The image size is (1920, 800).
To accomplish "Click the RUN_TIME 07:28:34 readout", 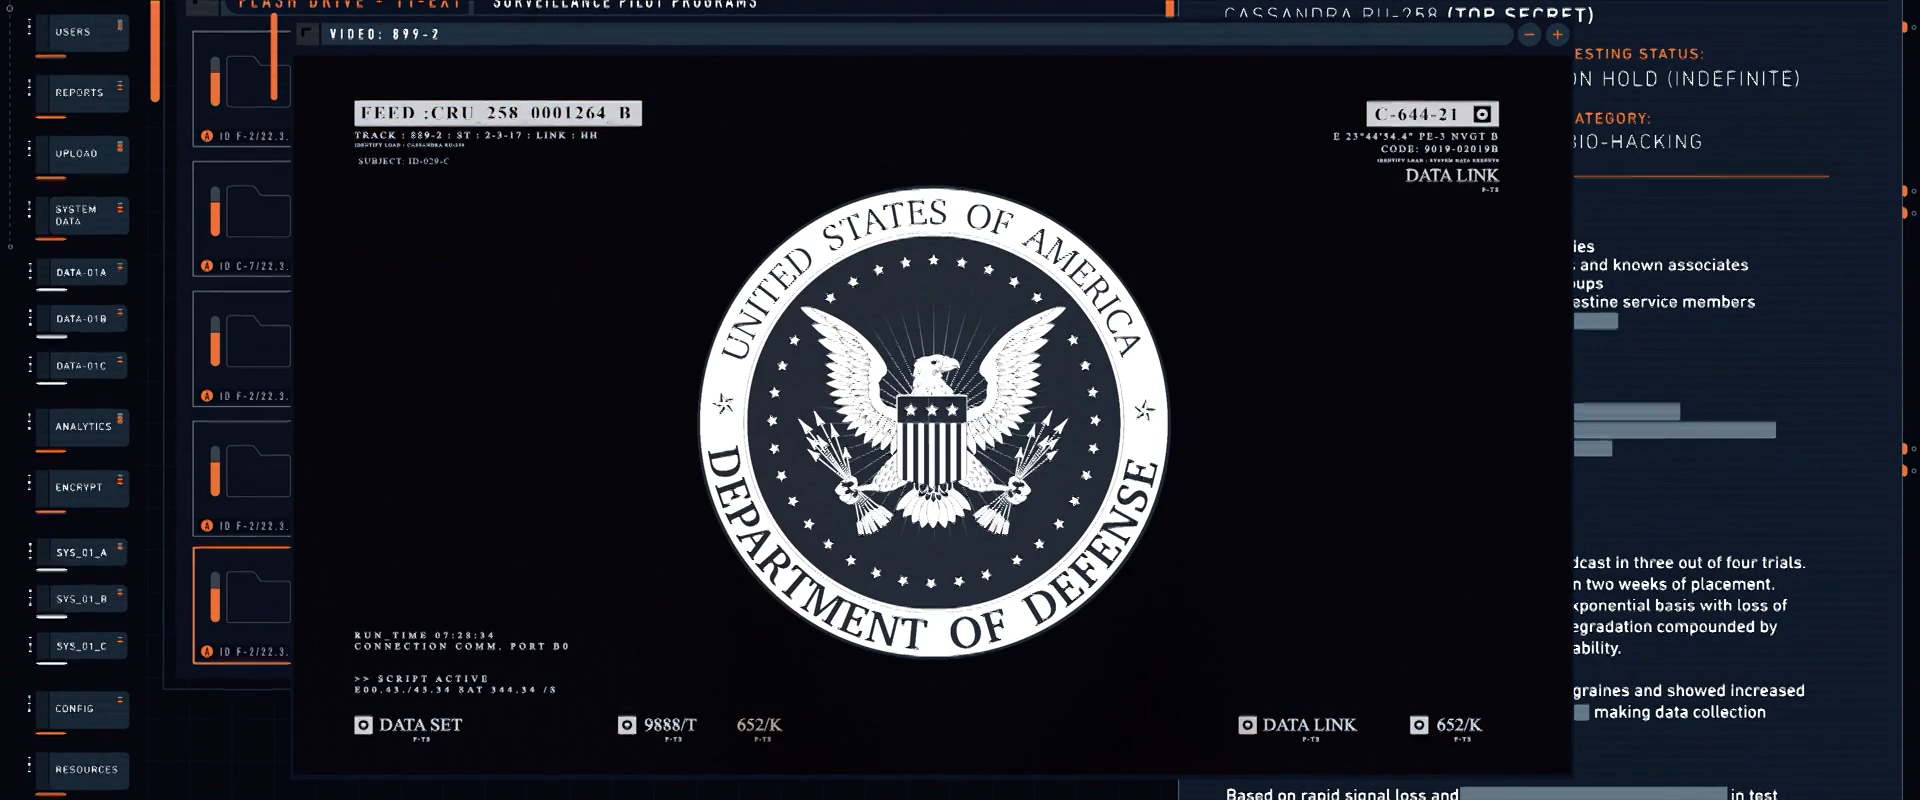I will point(425,635).
